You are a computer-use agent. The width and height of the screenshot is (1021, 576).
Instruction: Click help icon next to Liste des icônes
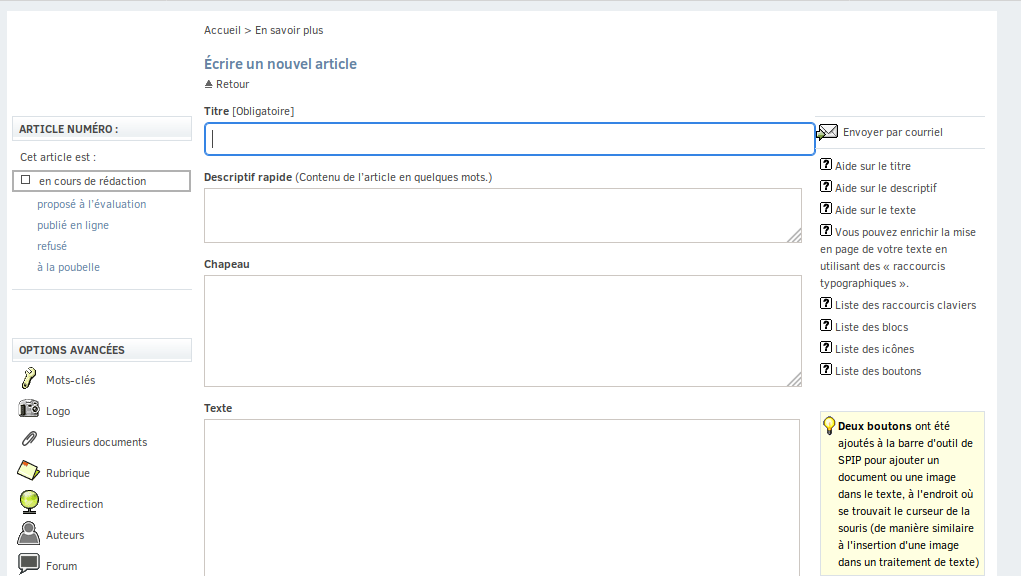[826, 348]
